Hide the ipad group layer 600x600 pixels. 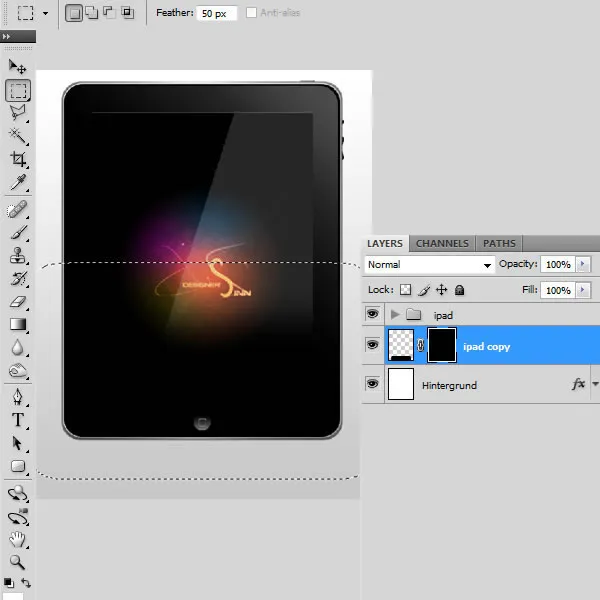372,314
